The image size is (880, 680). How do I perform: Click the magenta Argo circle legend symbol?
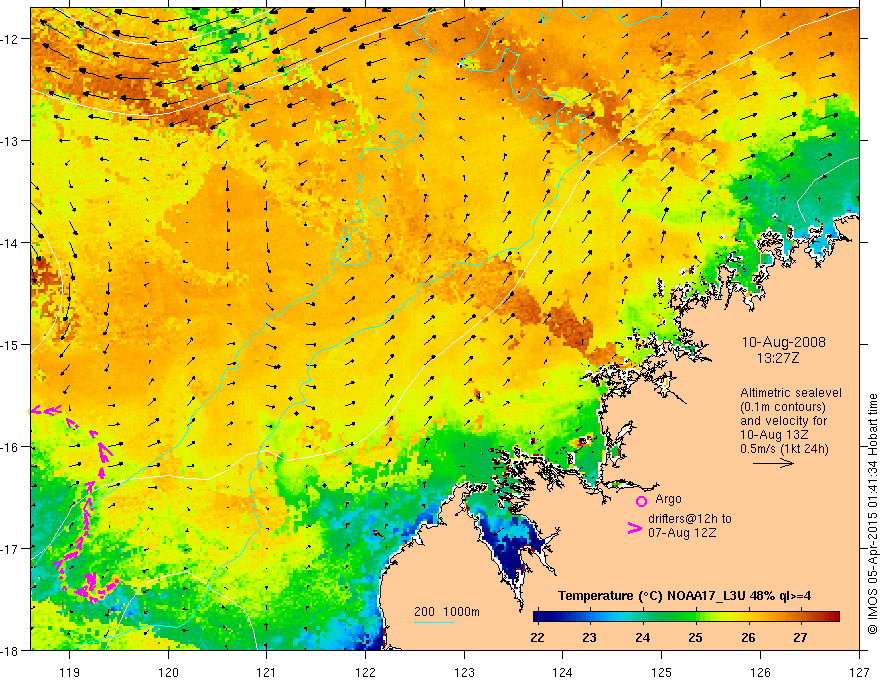pos(641,501)
